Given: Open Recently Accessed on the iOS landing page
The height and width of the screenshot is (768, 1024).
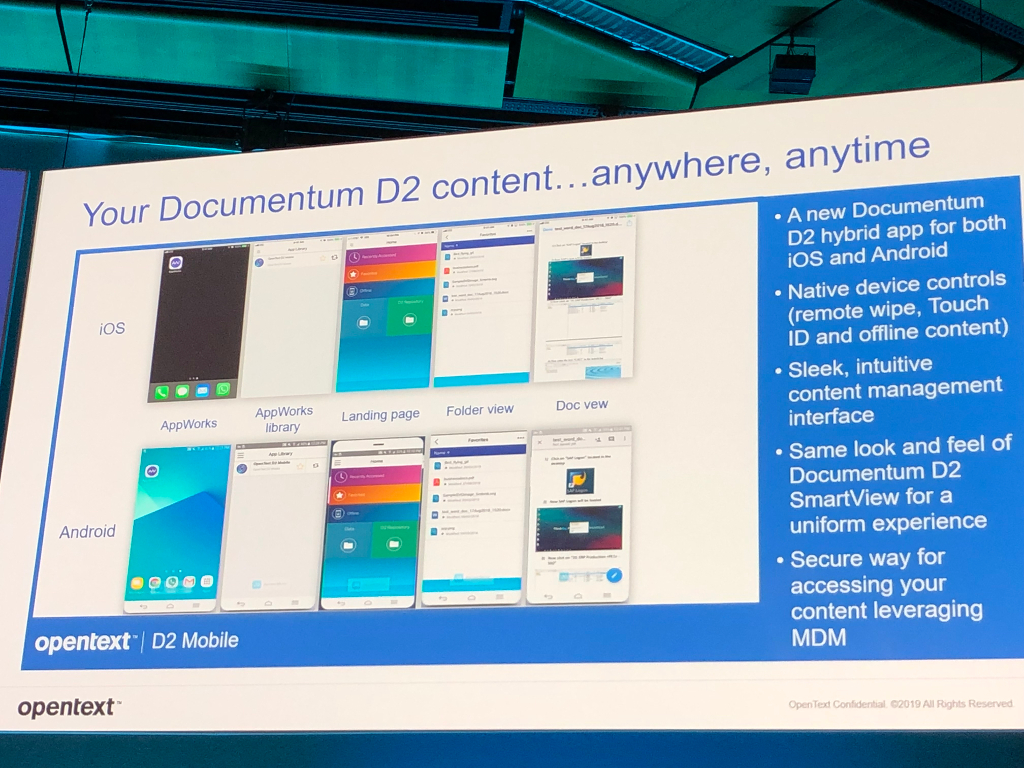Looking at the screenshot, I should tap(391, 255).
